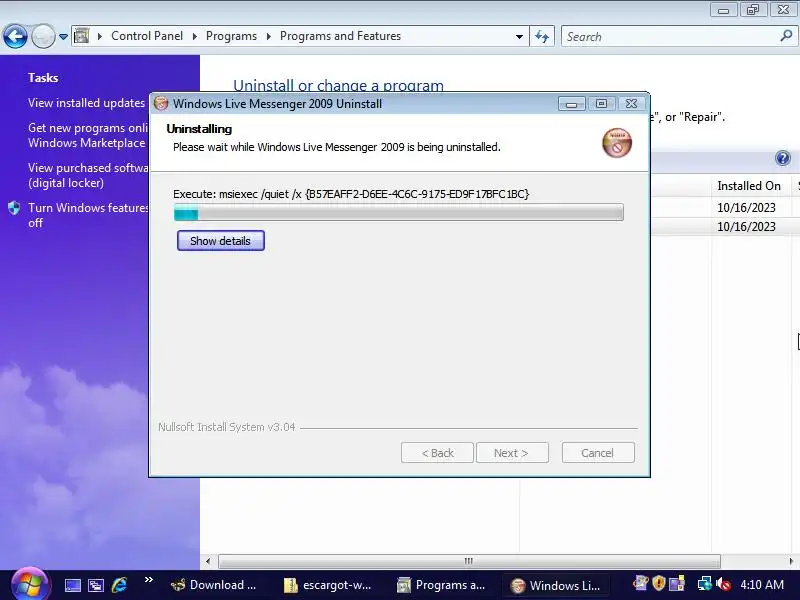This screenshot has height=600, width=800.
Task: Click the Show details button
Action: 220,241
